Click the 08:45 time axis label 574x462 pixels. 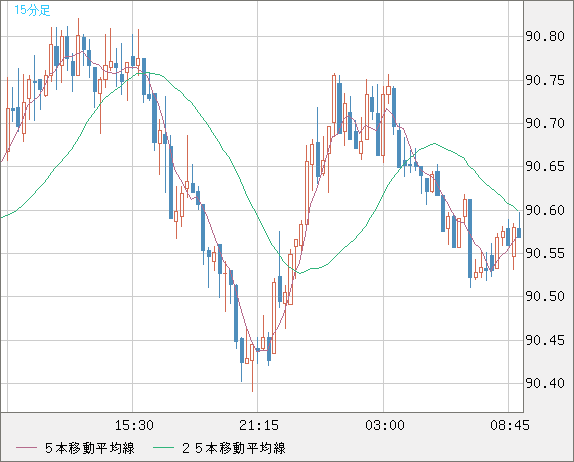[510, 425]
